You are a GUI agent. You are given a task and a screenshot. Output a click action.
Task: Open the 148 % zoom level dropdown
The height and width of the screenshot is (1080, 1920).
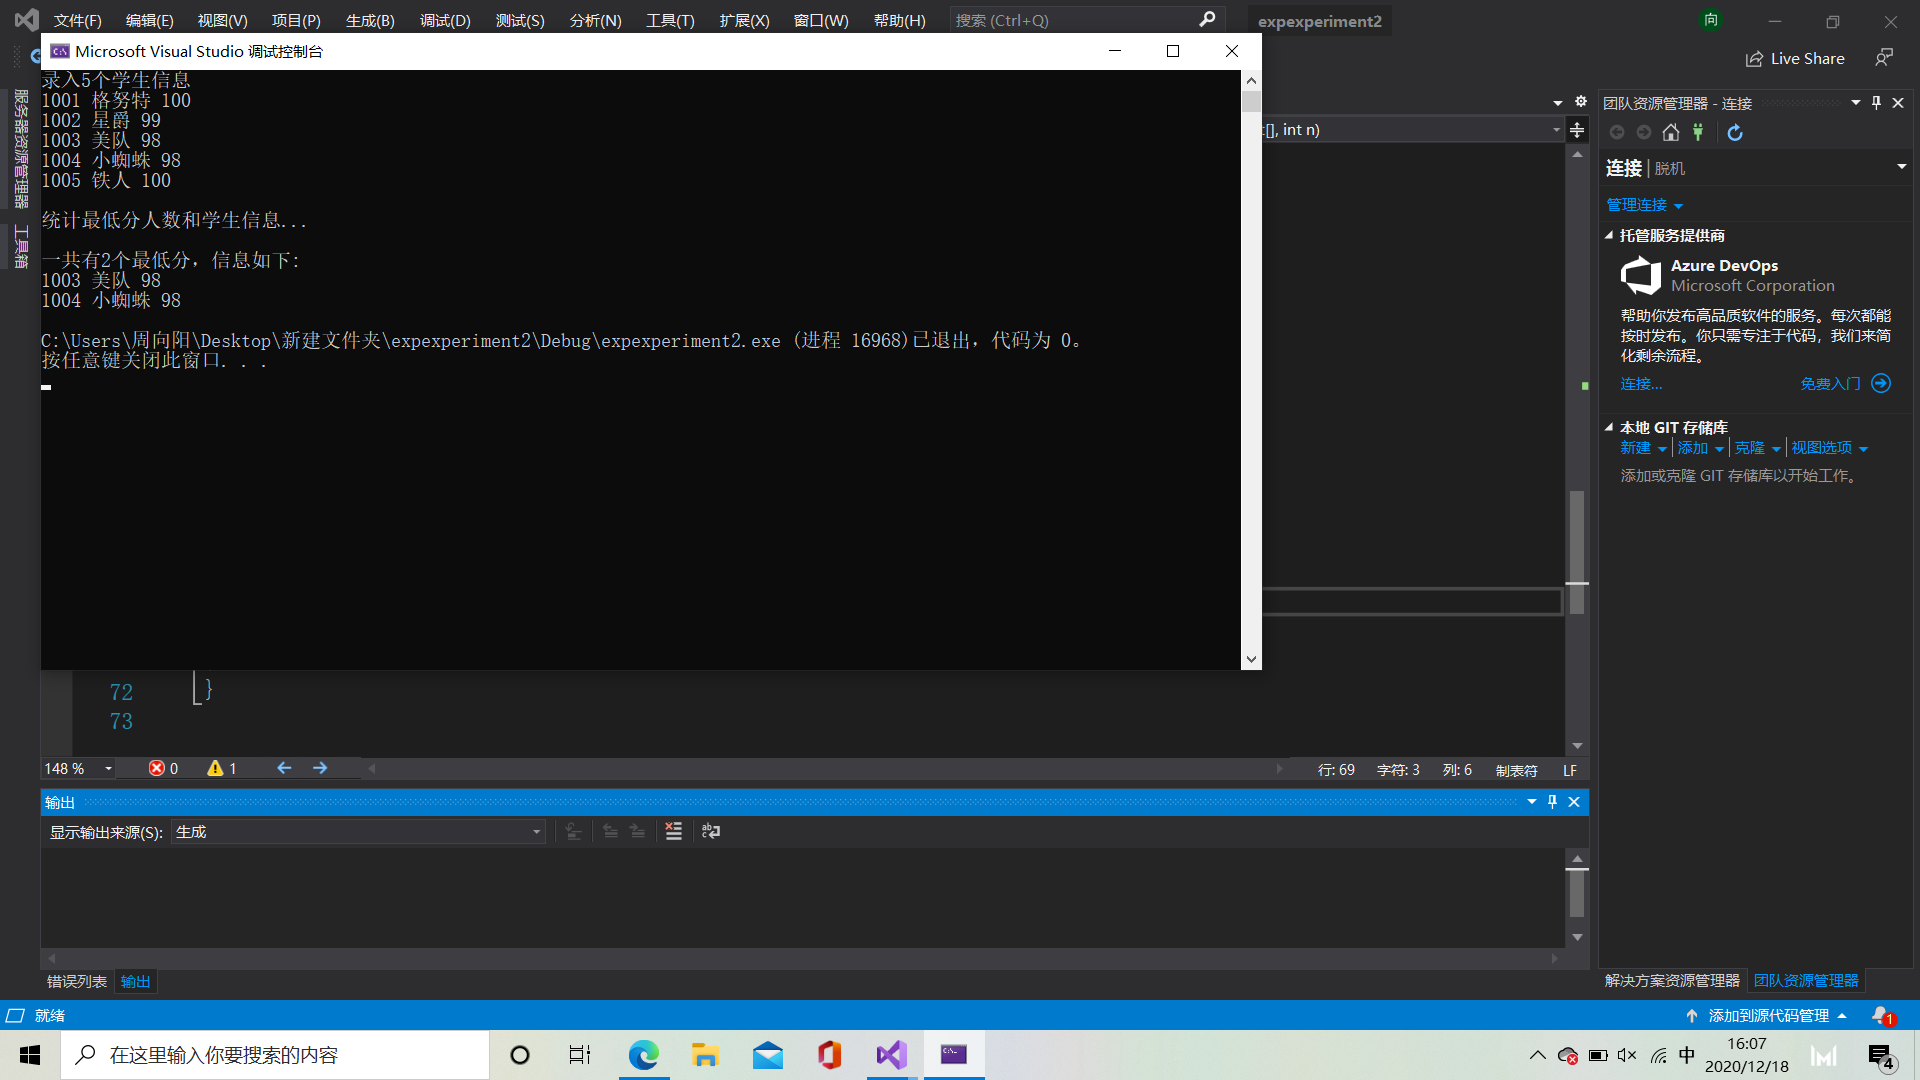point(108,768)
